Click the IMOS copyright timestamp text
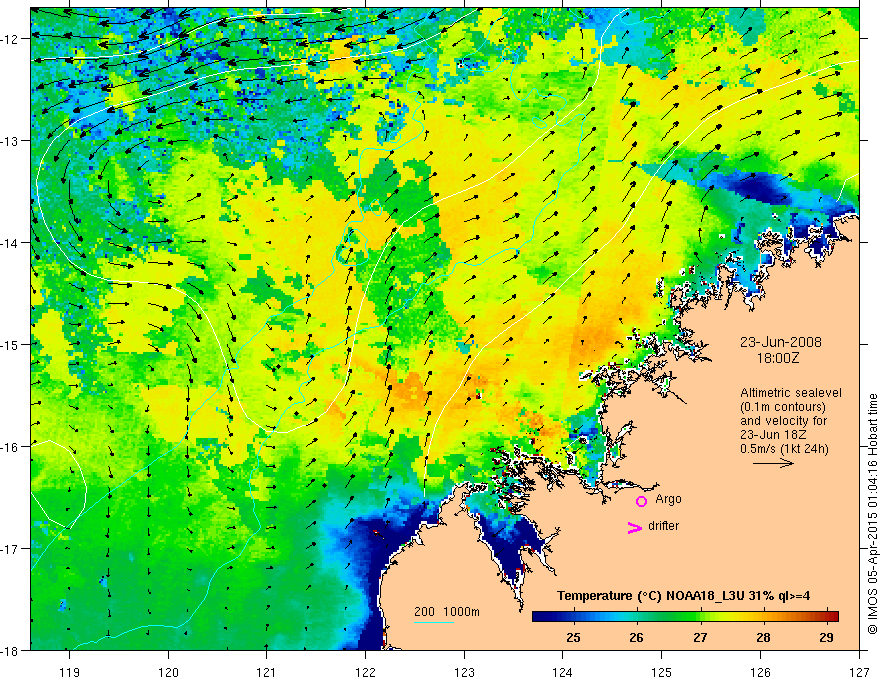The height and width of the screenshot is (680, 880). (x=872, y=513)
